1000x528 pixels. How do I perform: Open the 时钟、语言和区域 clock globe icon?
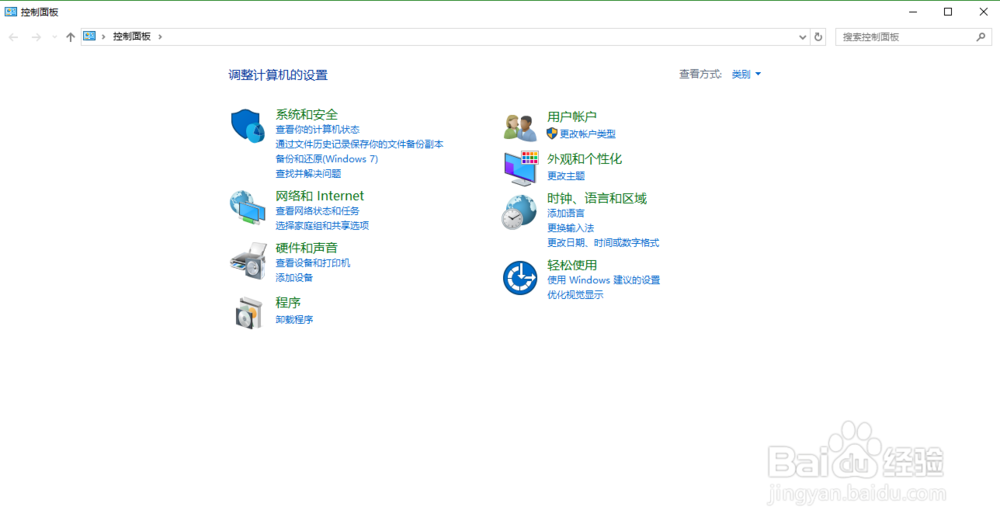518,212
